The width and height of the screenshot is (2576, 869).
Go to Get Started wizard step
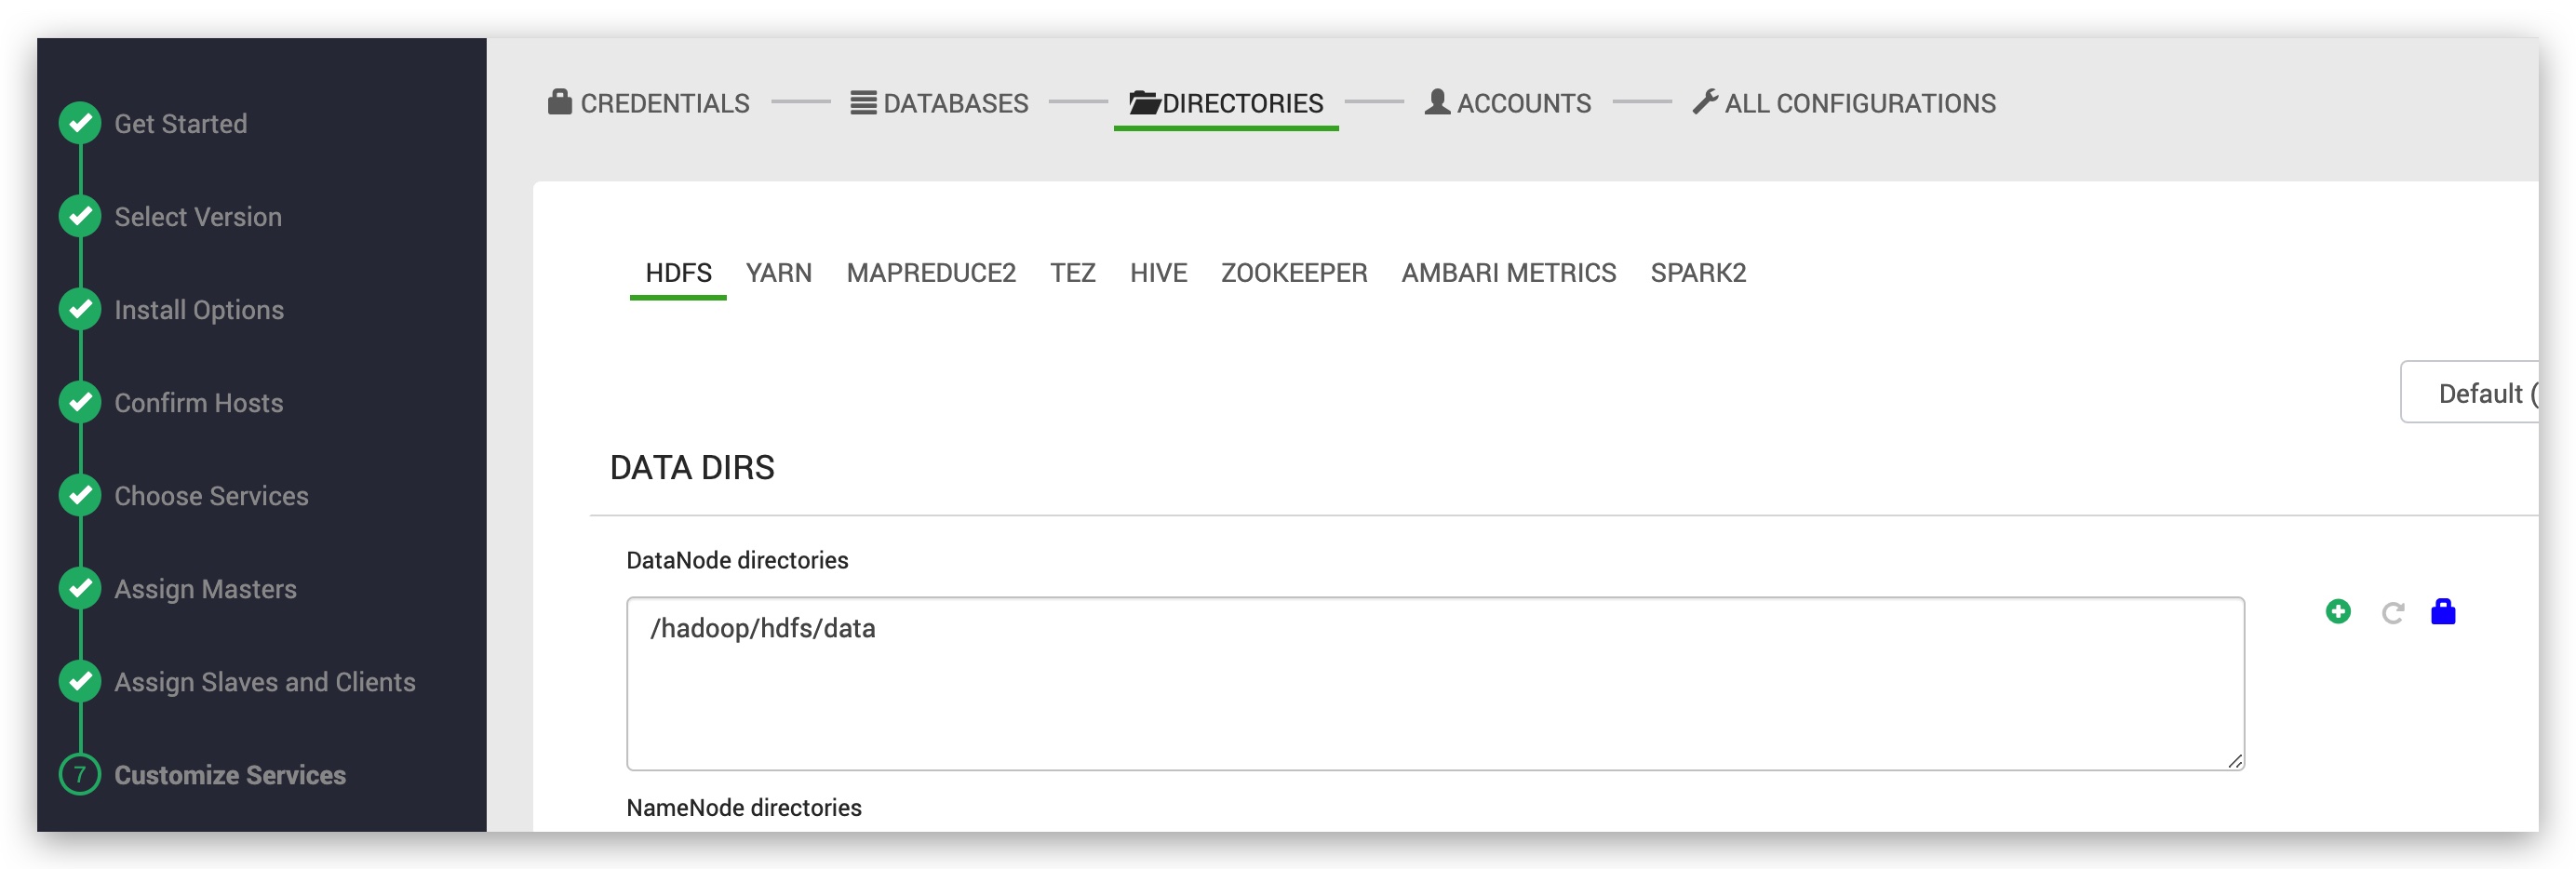[x=181, y=124]
